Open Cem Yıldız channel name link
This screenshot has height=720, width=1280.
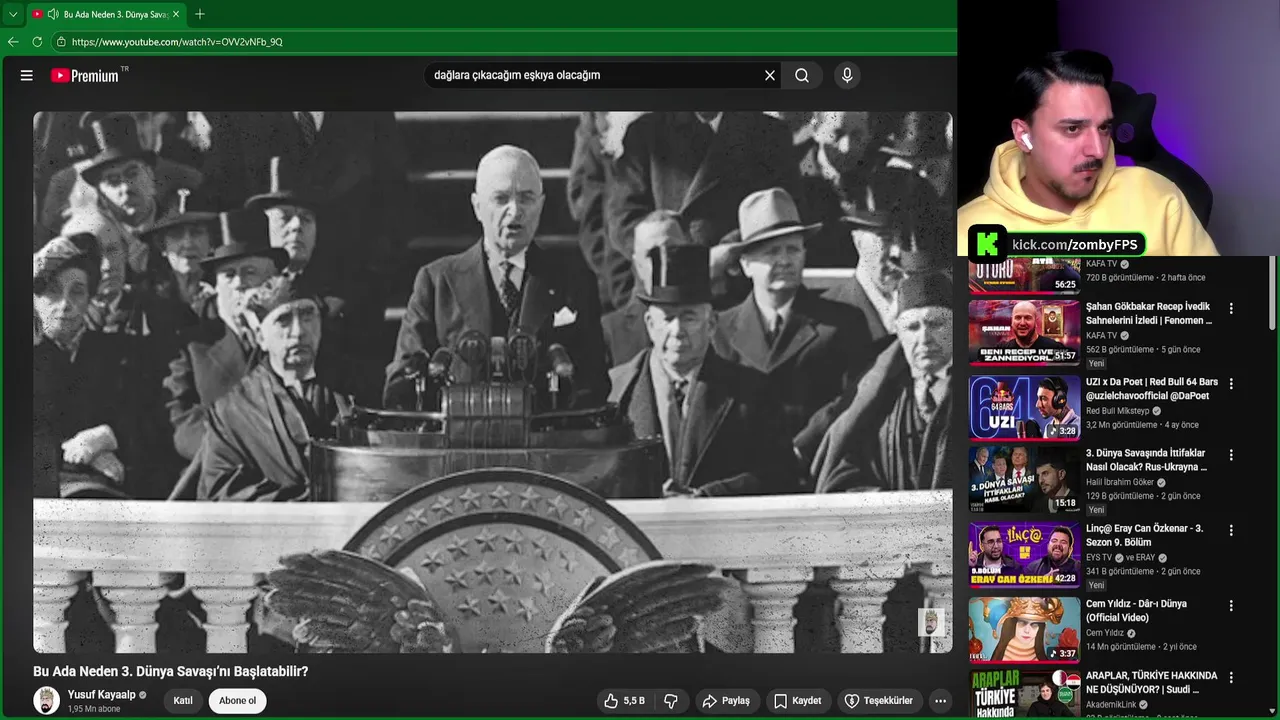pos(1105,633)
